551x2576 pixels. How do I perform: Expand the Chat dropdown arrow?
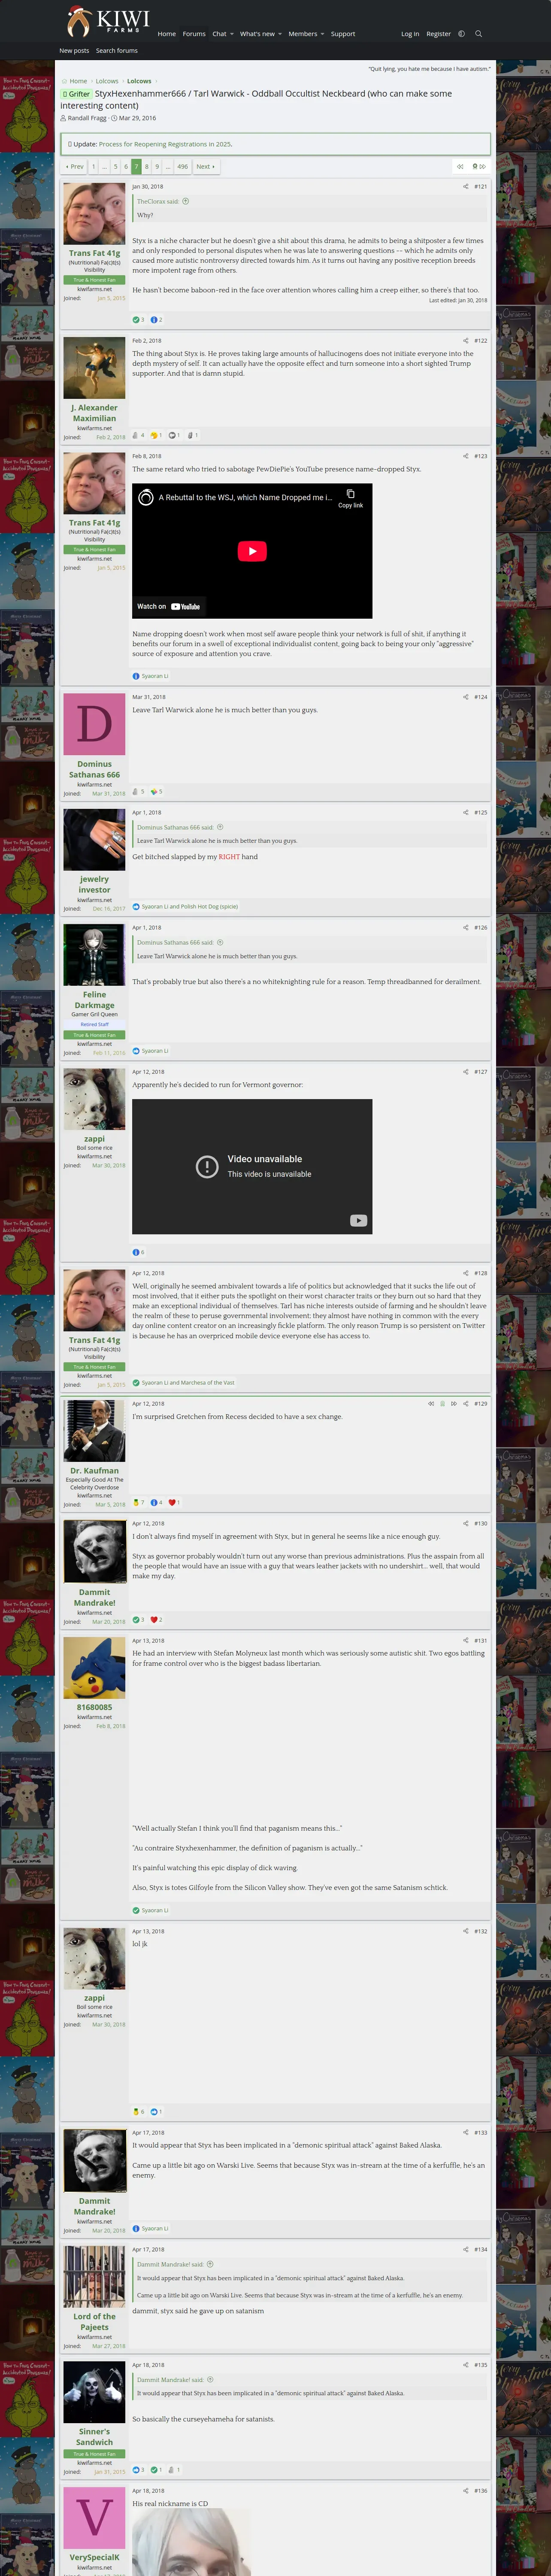click(x=232, y=34)
